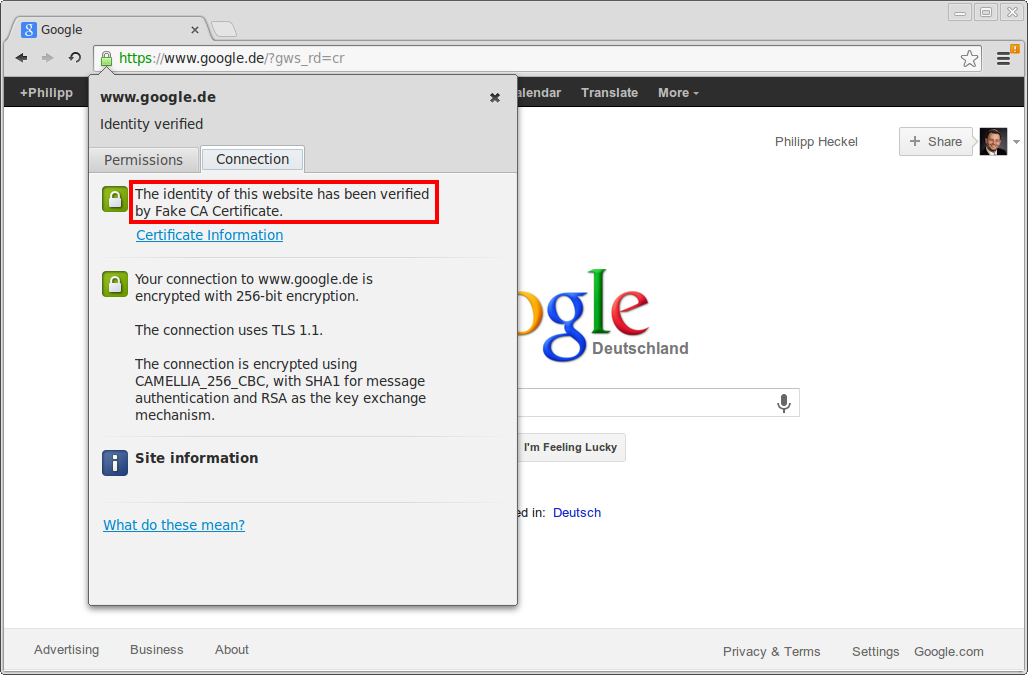1028x675 pixels.
Task: Open +Philipp in the Google bar
Action: 46,92
